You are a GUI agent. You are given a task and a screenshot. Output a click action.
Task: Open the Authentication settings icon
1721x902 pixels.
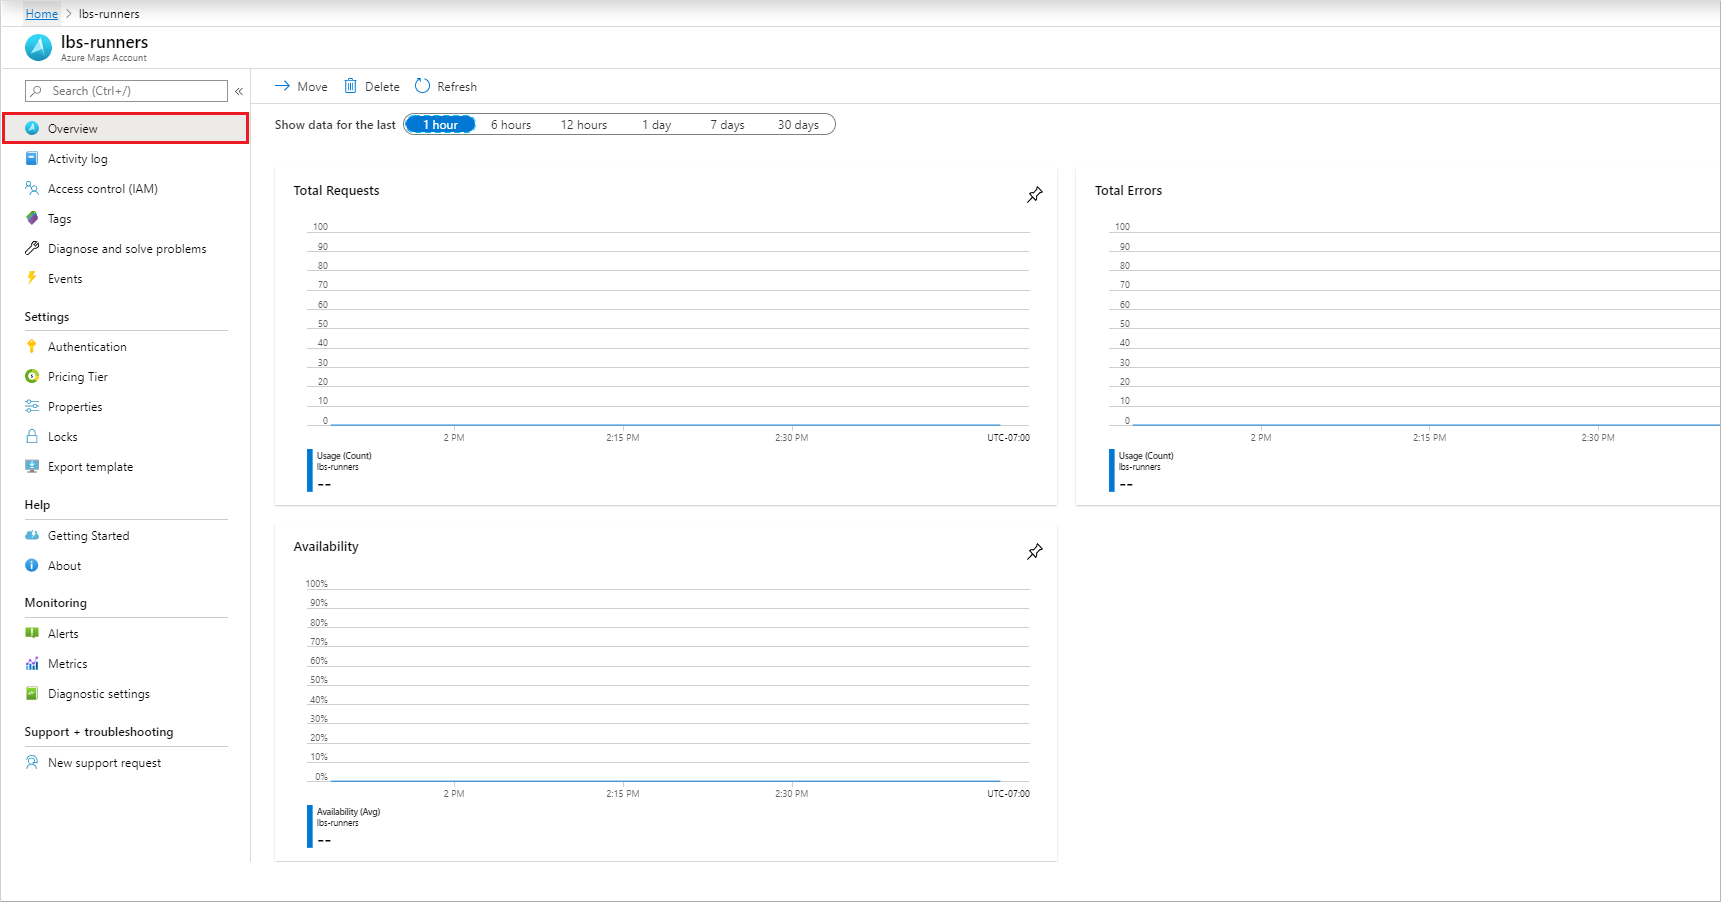coord(33,346)
